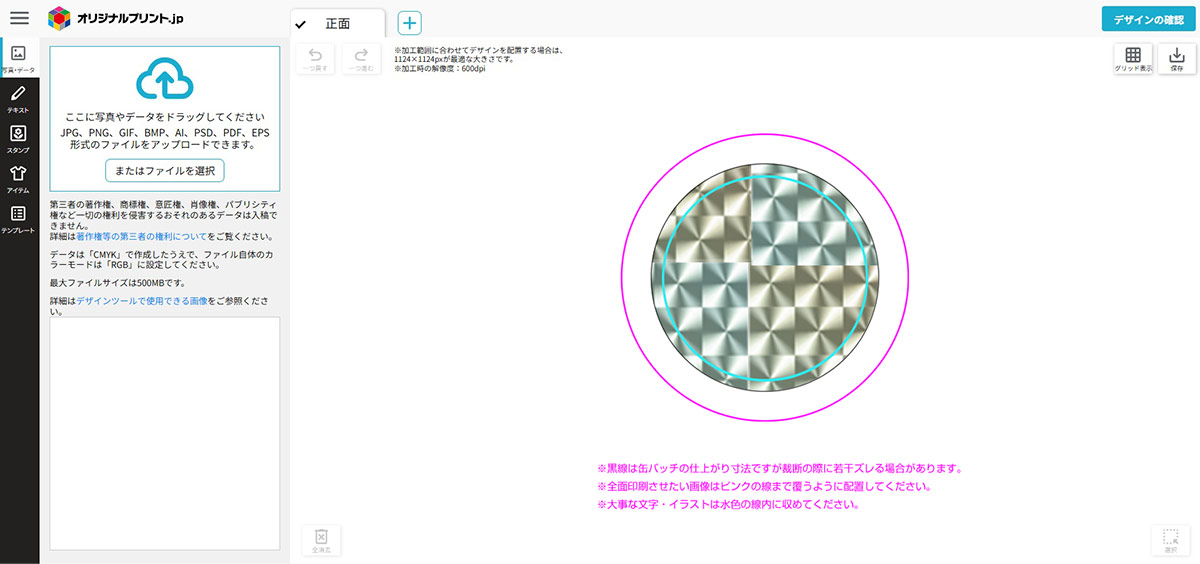The image size is (1200, 564).
Task: Click the デザインの確認 button
Action: coord(1148,19)
